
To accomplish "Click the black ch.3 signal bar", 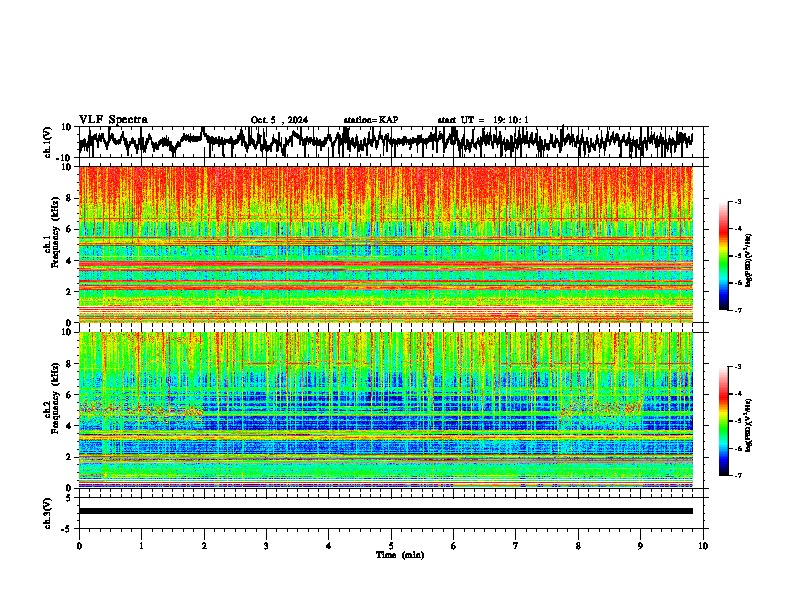I will pyautogui.click(x=385, y=511).
